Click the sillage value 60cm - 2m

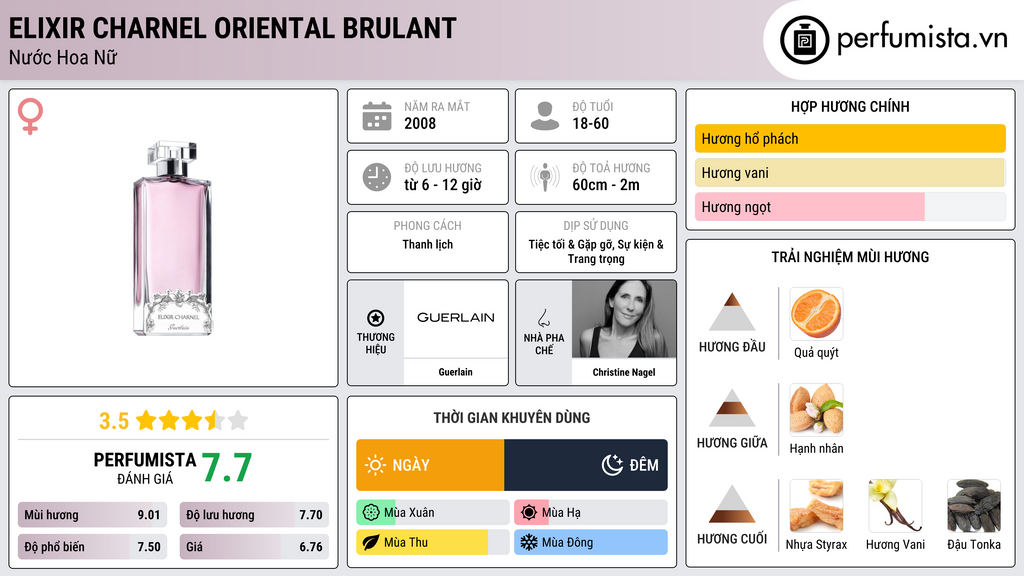606,185
